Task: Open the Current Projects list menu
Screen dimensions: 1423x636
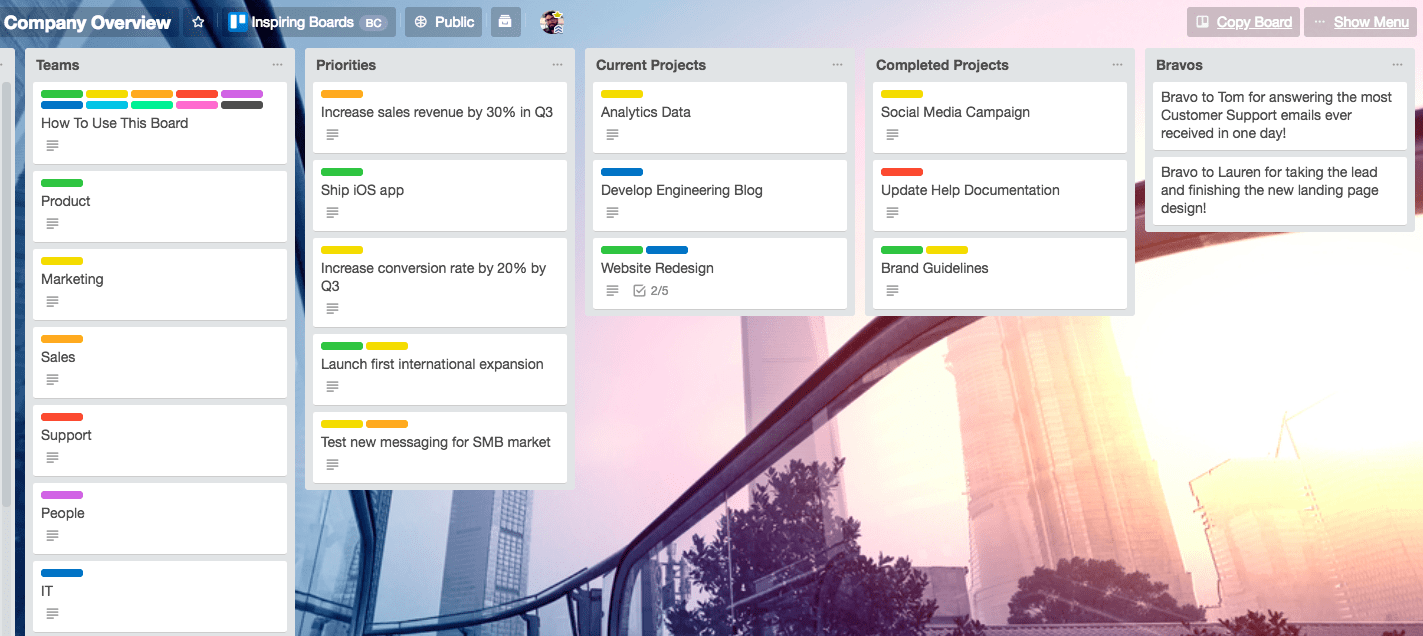Action: tap(837, 65)
